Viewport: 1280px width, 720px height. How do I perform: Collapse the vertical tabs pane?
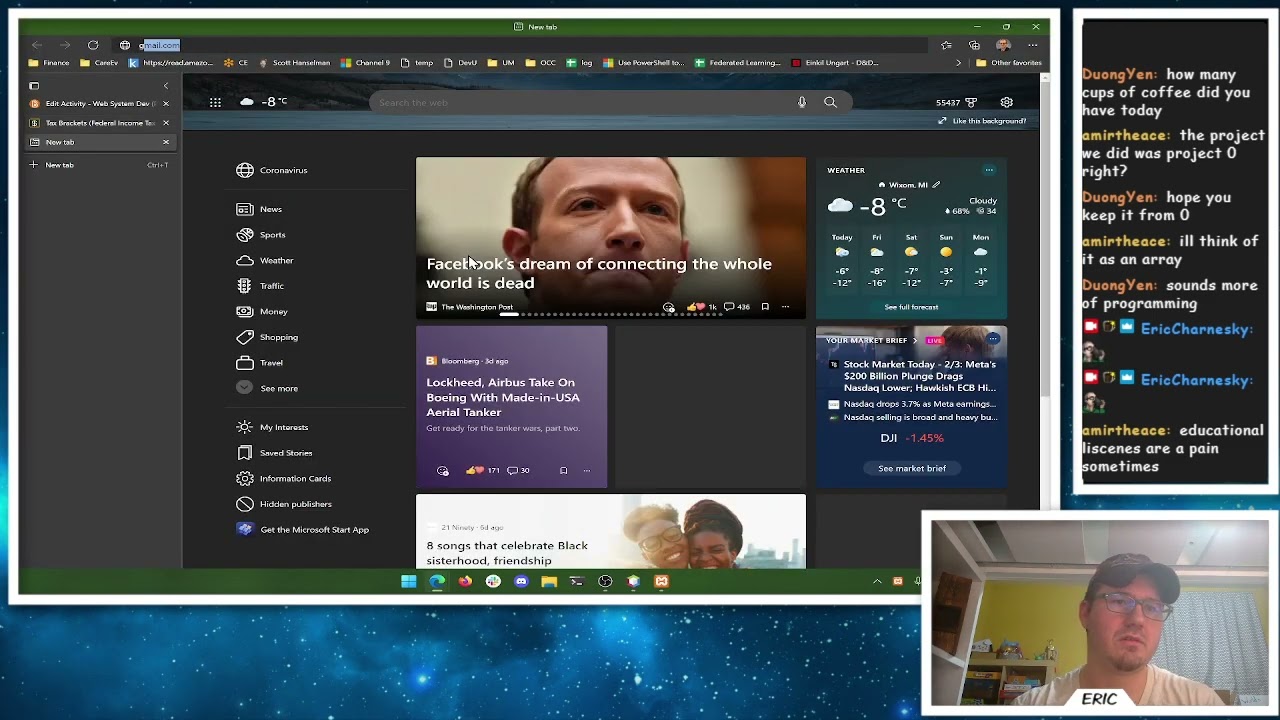pos(166,86)
